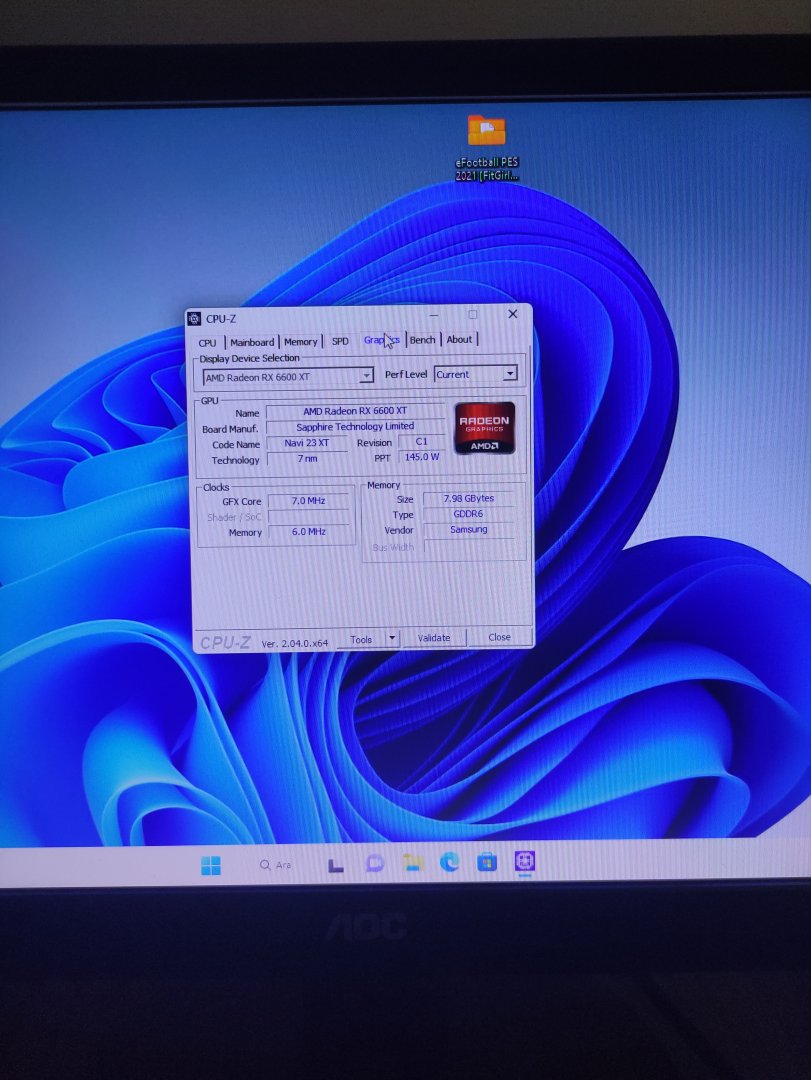Switch to the Bench tab
The height and width of the screenshot is (1080, 811).
pos(422,340)
